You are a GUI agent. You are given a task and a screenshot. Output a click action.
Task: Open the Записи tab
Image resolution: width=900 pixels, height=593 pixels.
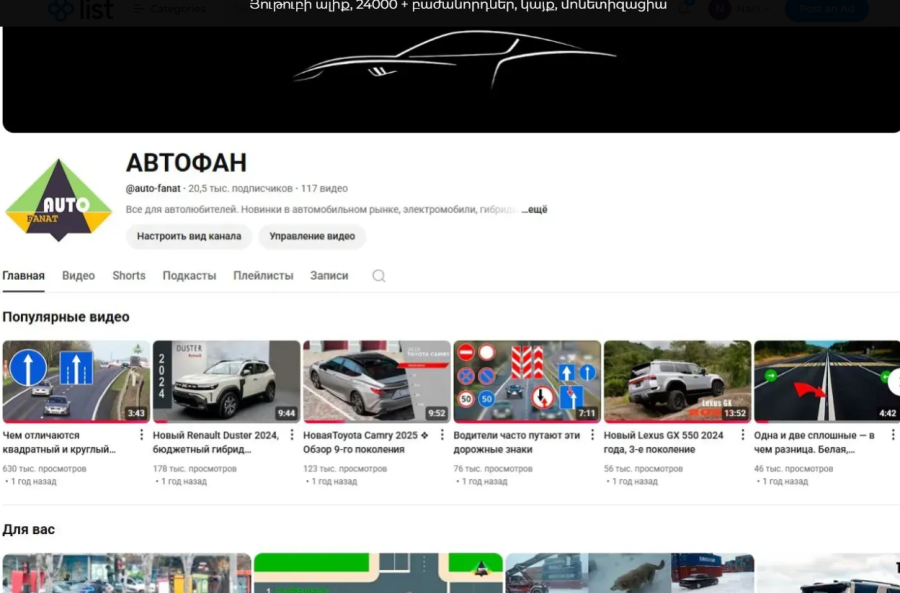[329, 276]
